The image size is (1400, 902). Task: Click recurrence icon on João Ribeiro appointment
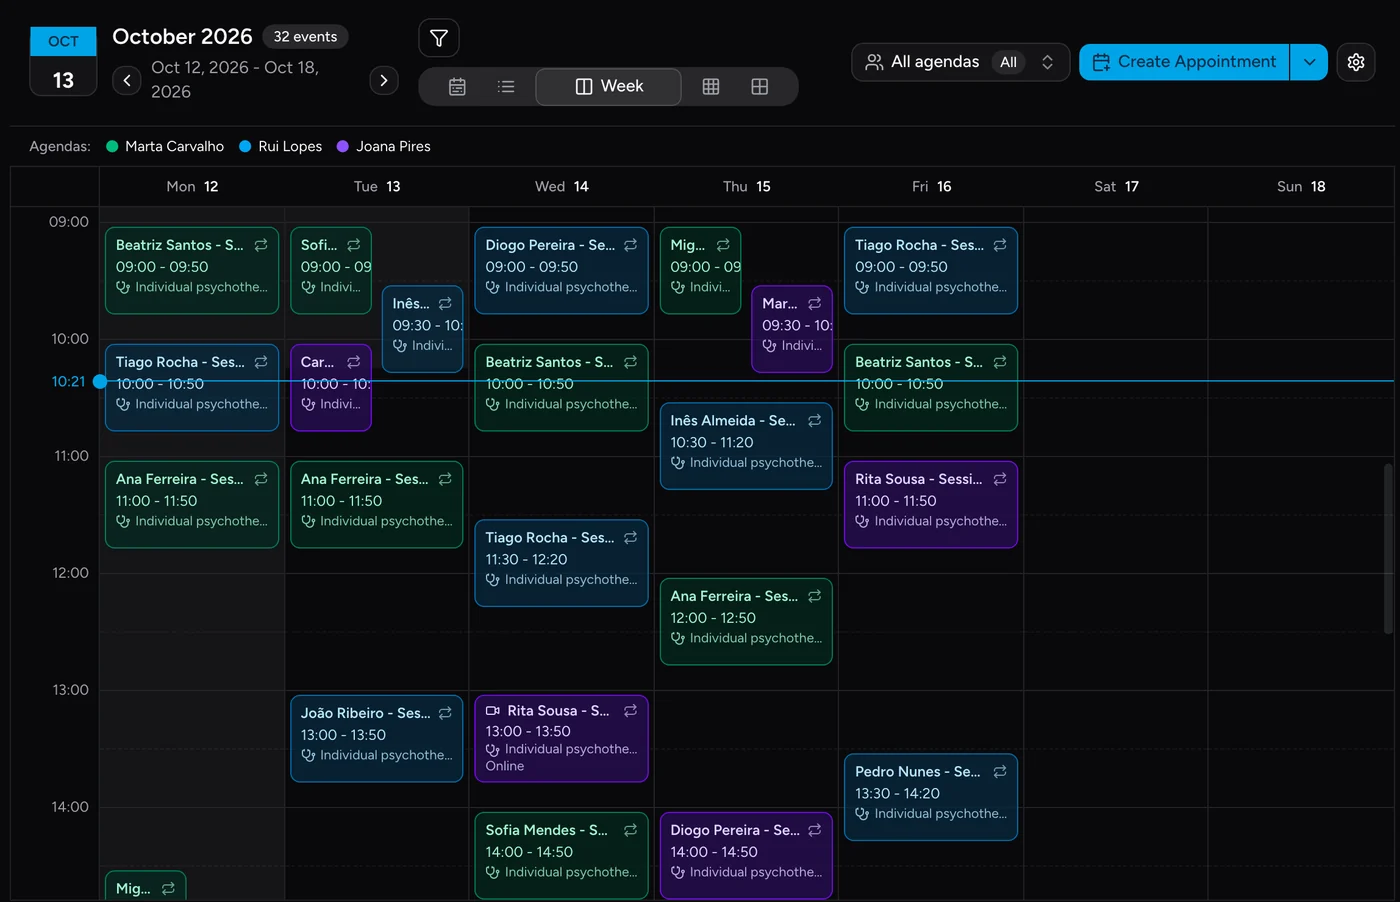[x=445, y=713]
